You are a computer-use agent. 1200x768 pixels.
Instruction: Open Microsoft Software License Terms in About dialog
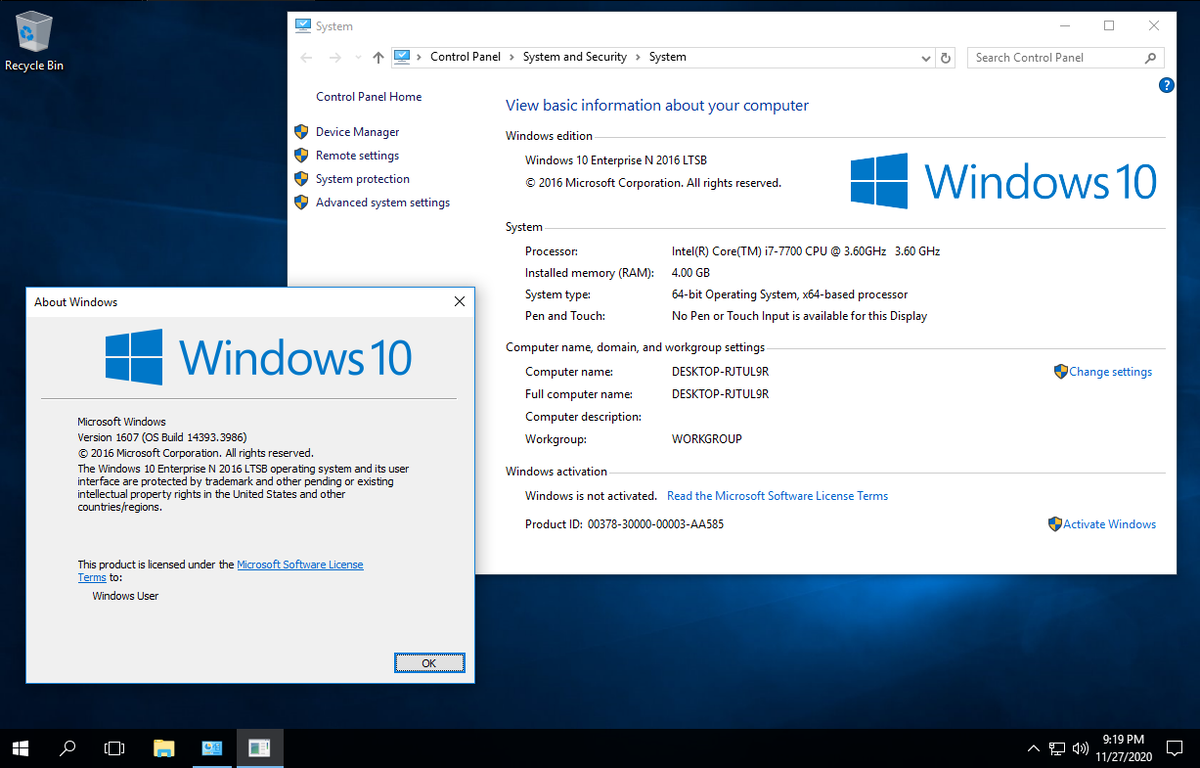[300, 565]
